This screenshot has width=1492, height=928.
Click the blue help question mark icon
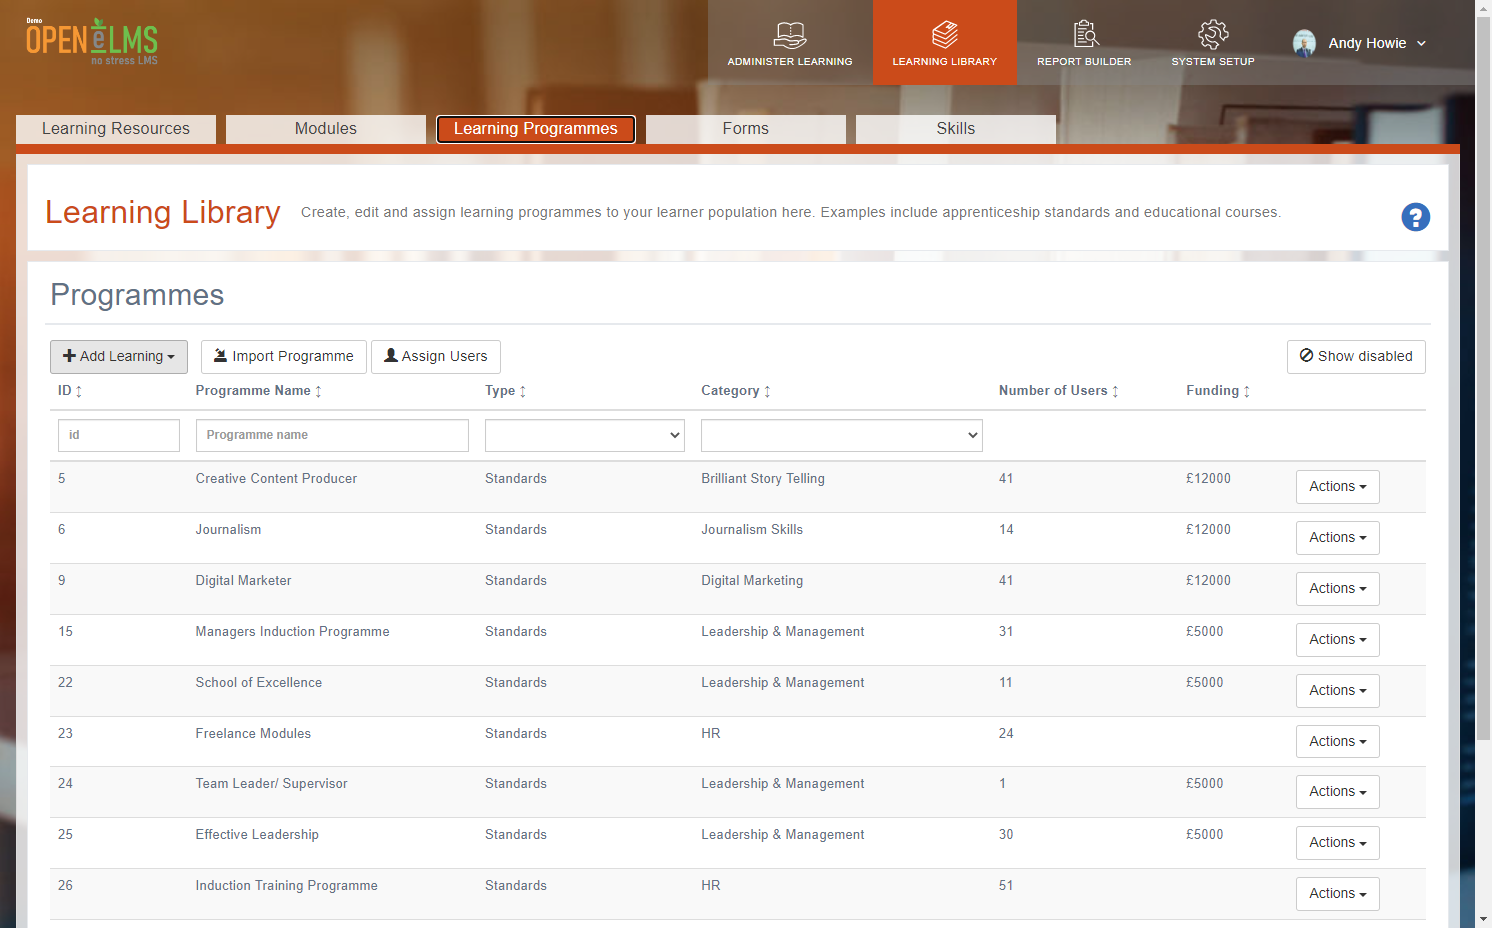pyautogui.click(x=1415, y=217)
